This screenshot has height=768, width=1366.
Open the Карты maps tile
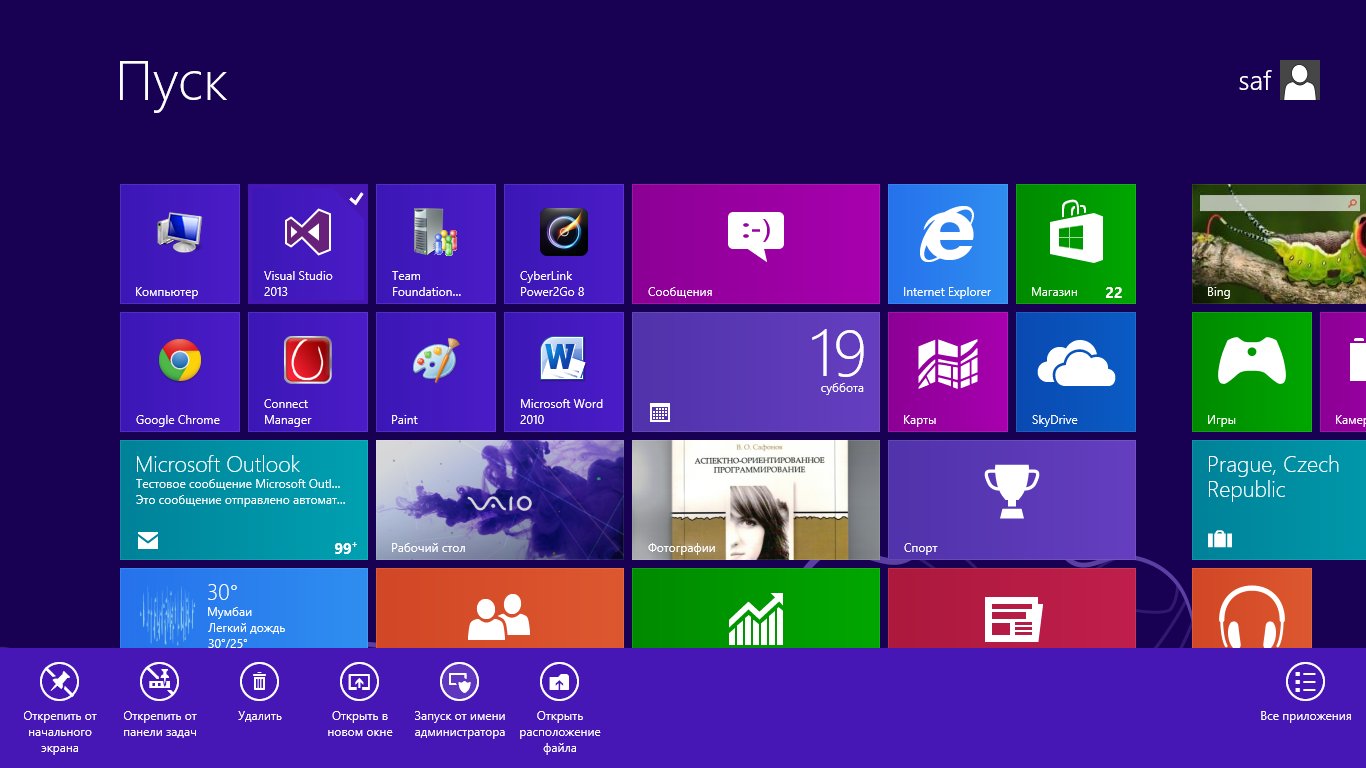pos(948,372)
